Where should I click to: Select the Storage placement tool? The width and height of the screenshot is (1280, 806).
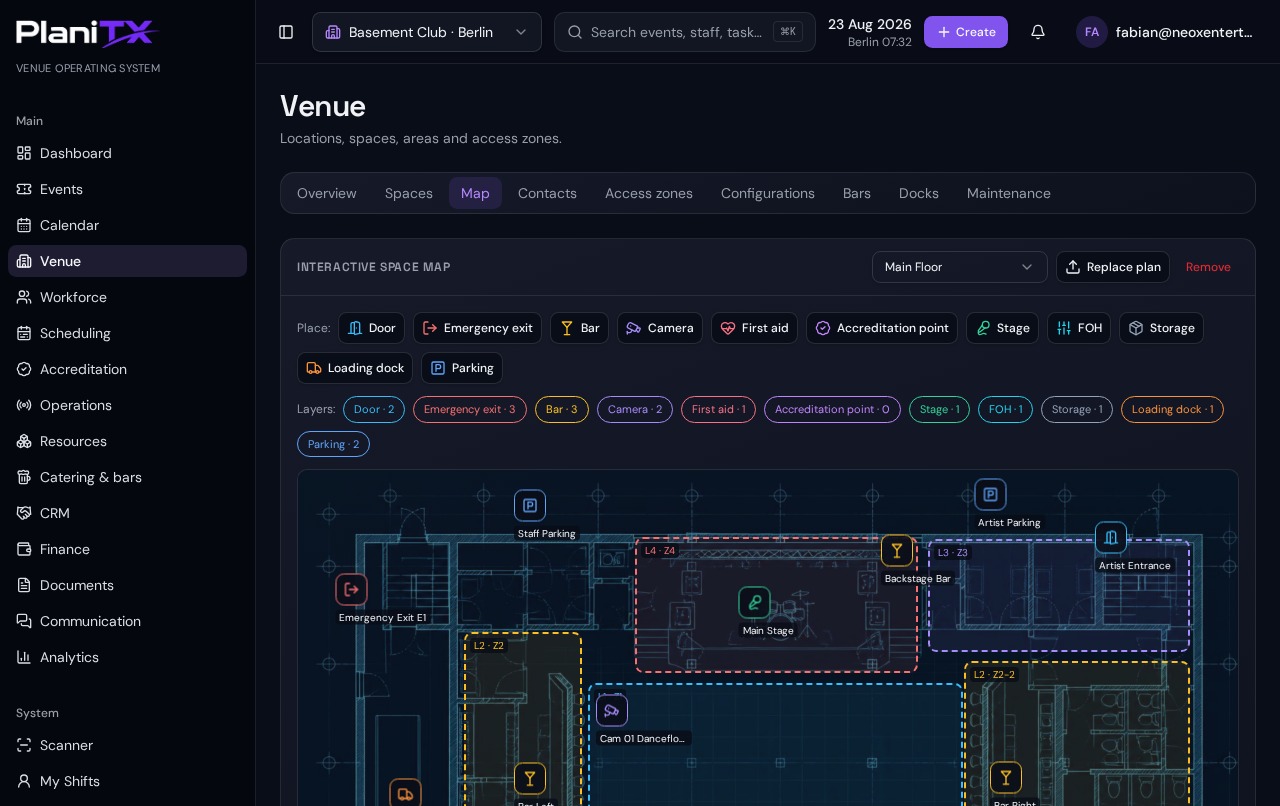[x=1161, y=328]
